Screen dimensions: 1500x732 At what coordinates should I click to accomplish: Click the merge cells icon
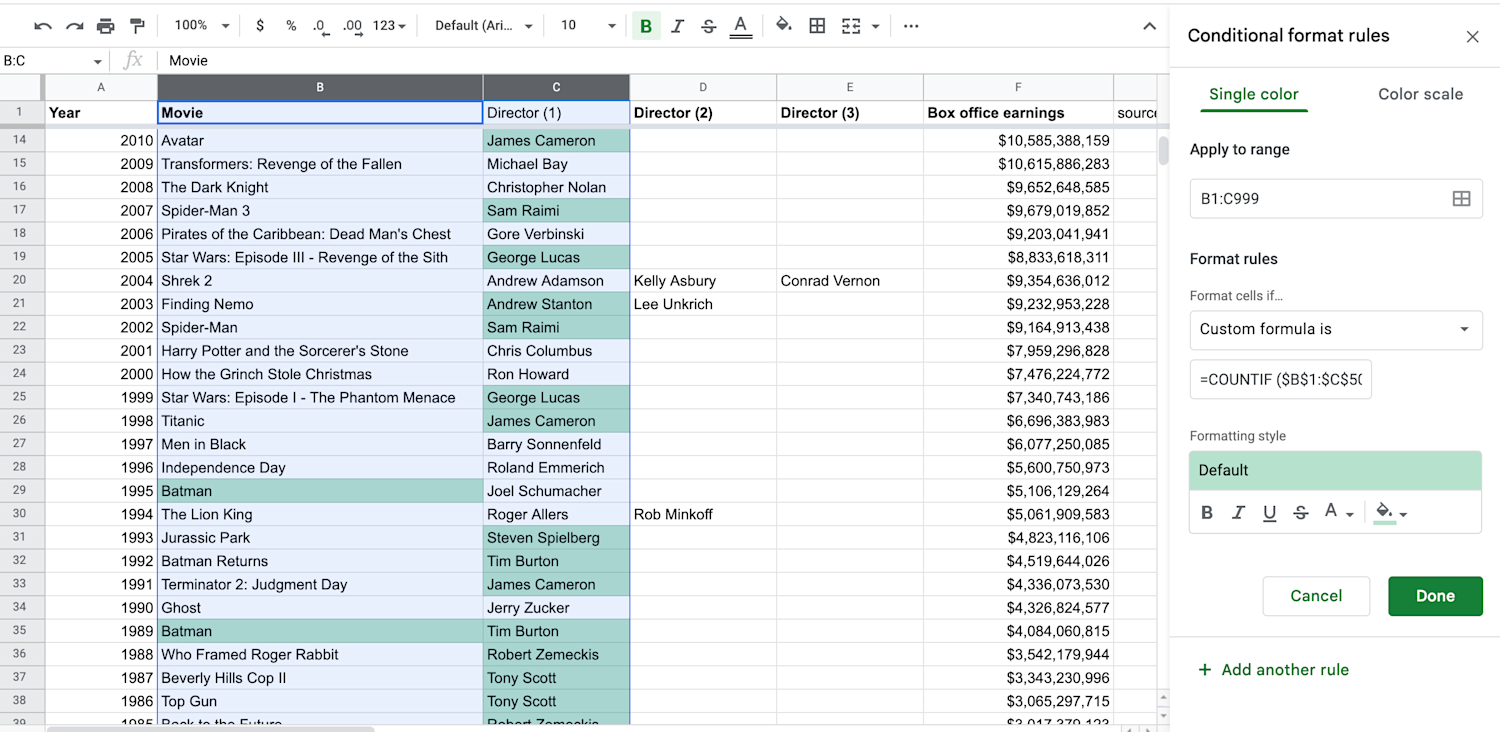click(851, 26)
